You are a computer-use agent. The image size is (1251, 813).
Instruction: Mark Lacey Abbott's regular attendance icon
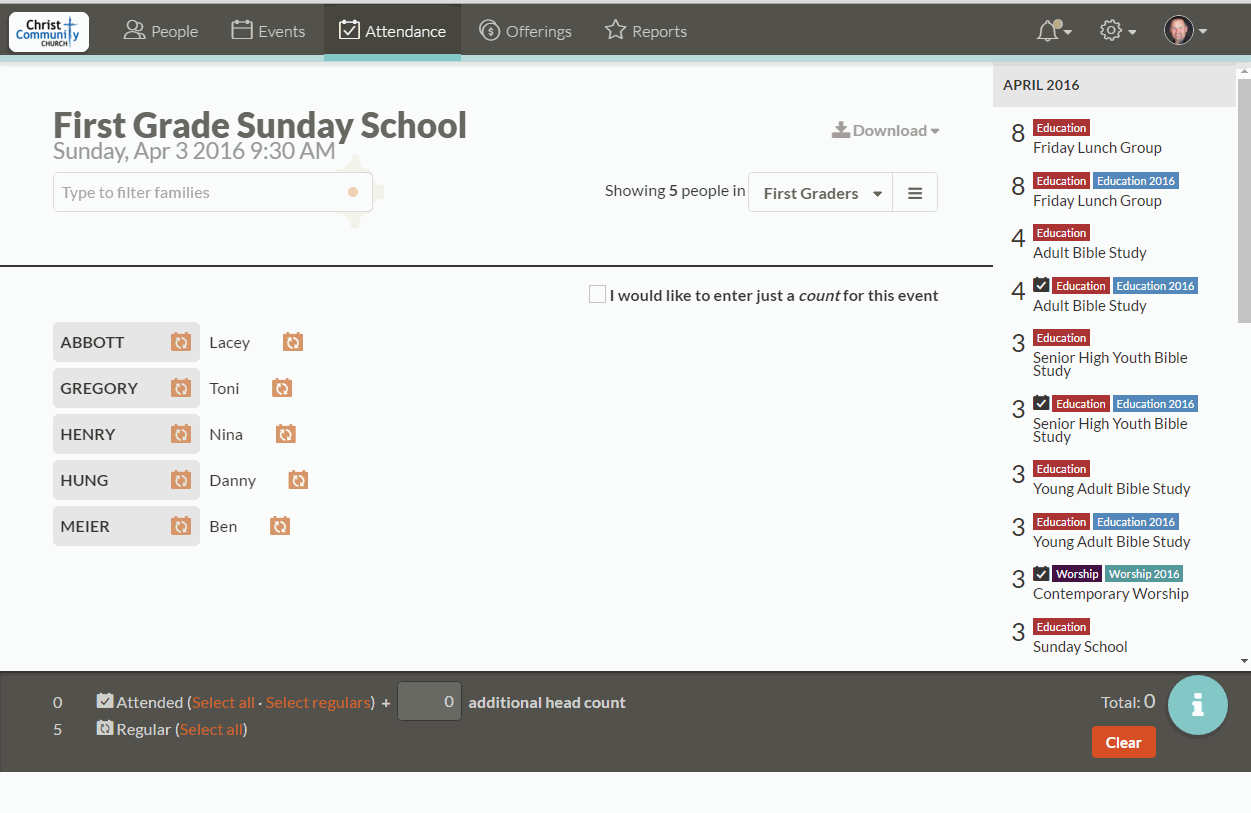(x=292, y=341)
